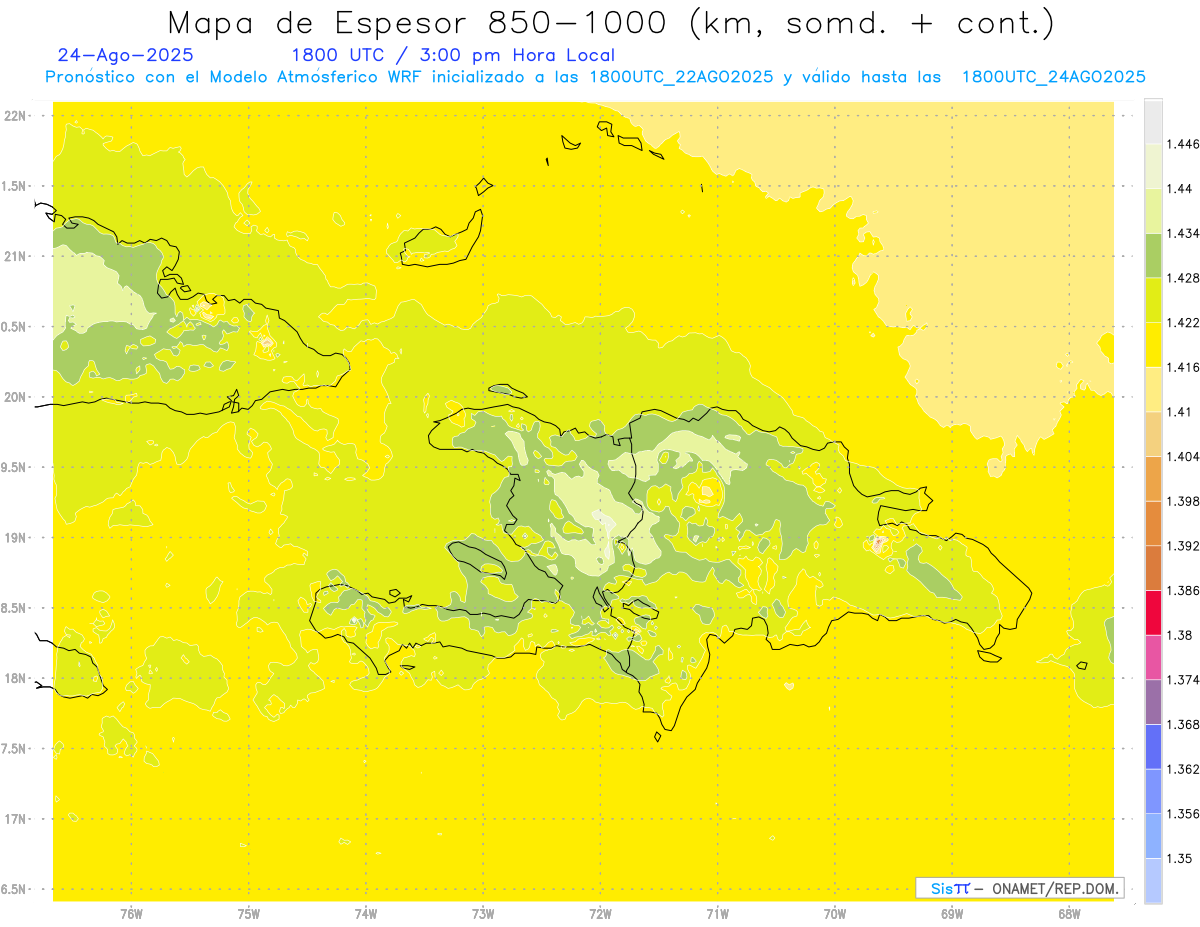
Task: Click the legend value '1.434'
Action: (x=1182, y=233)
